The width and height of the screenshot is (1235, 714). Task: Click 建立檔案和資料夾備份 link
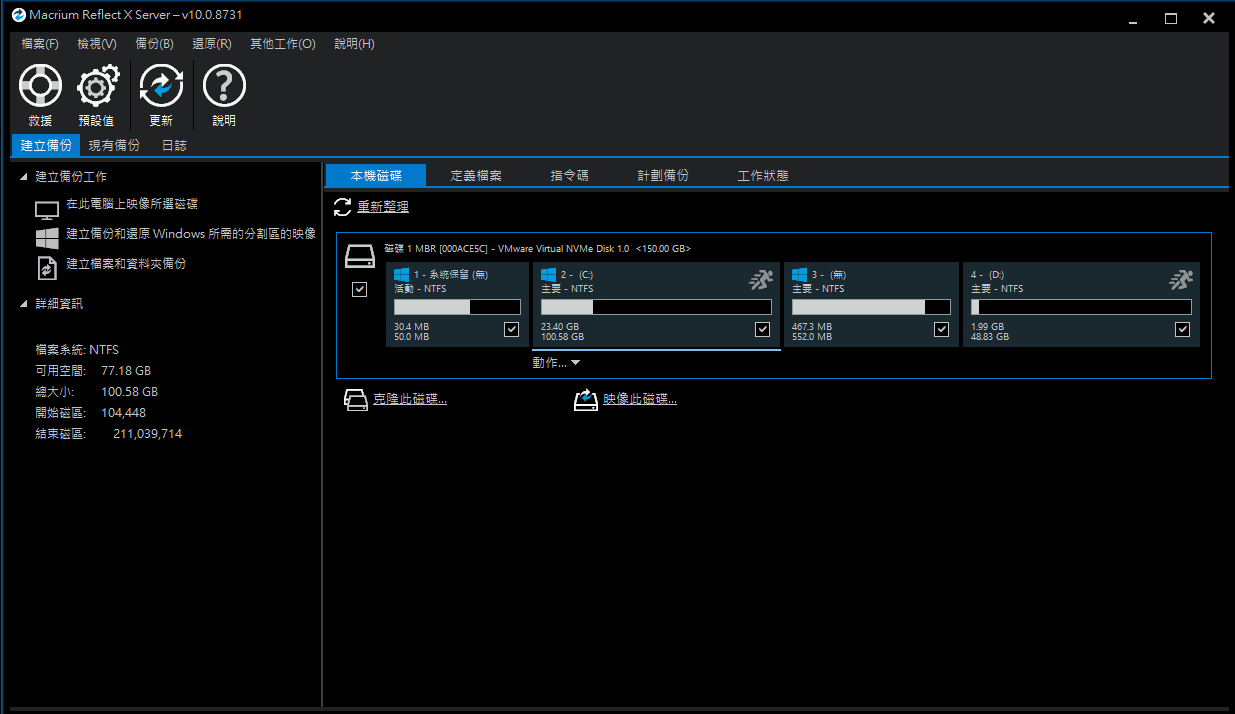point(126,264)
